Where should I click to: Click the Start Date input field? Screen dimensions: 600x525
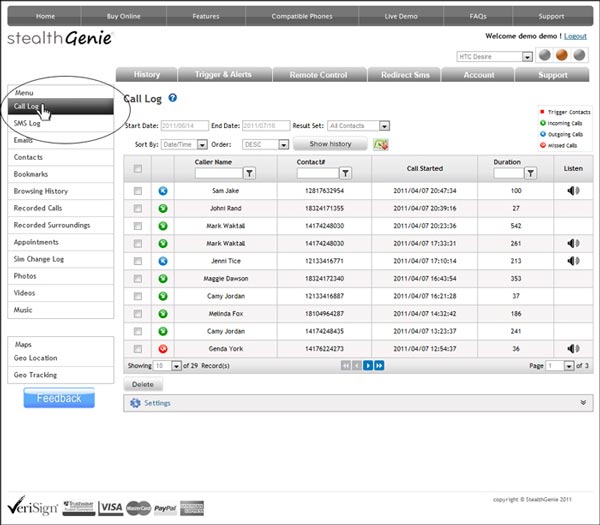pyautogui.click(x=184, y=126)
